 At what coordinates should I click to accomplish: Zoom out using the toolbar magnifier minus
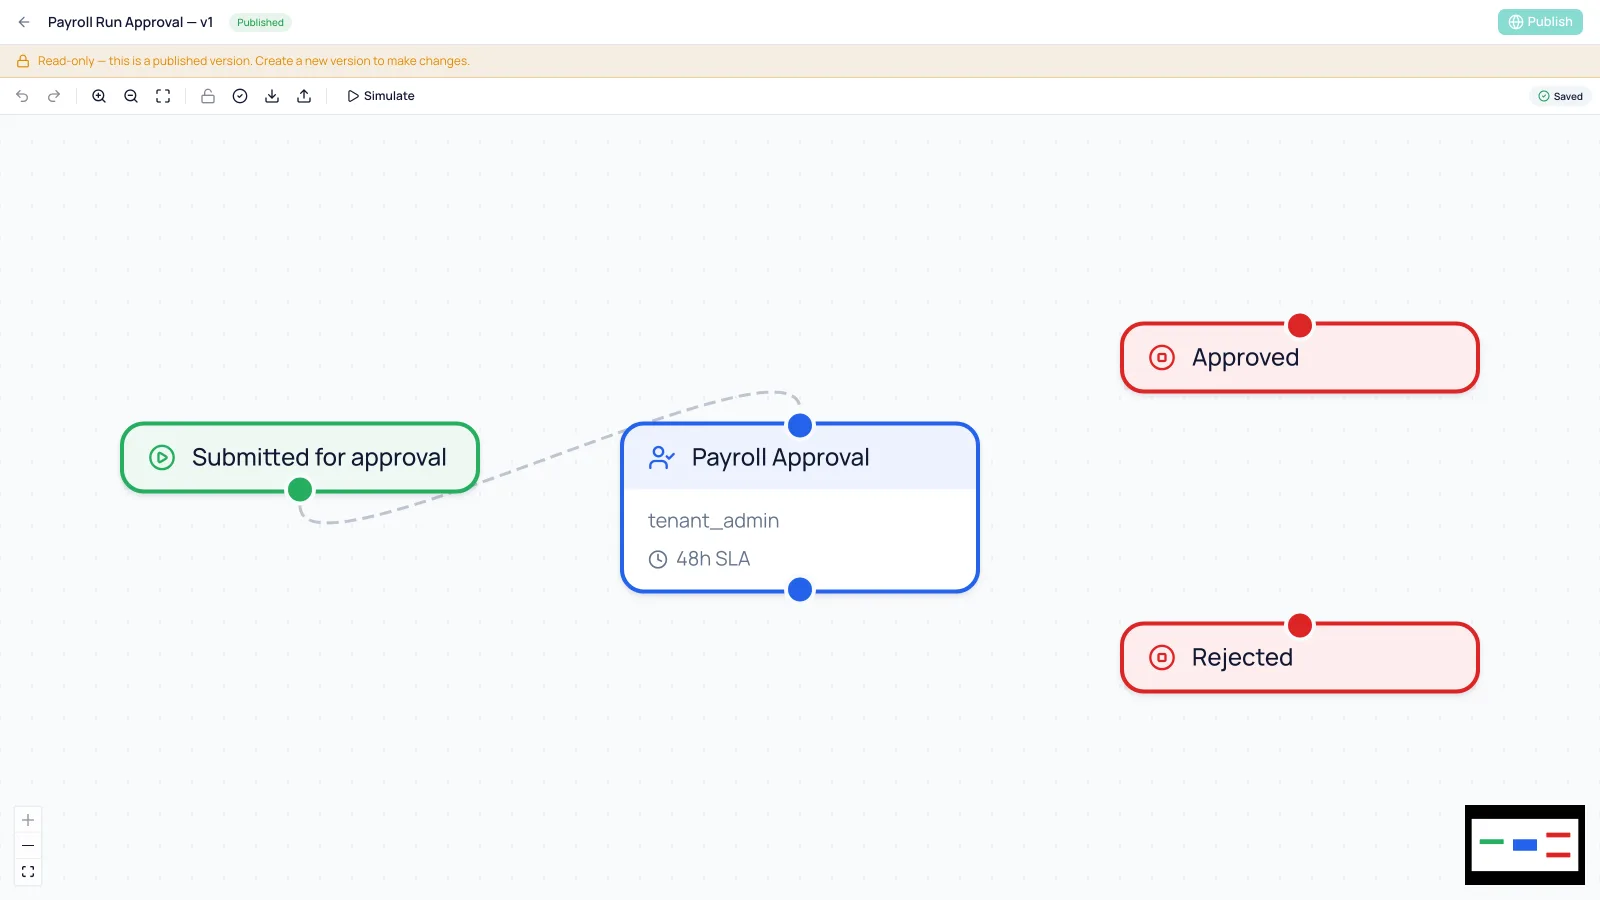coord(131,96)
